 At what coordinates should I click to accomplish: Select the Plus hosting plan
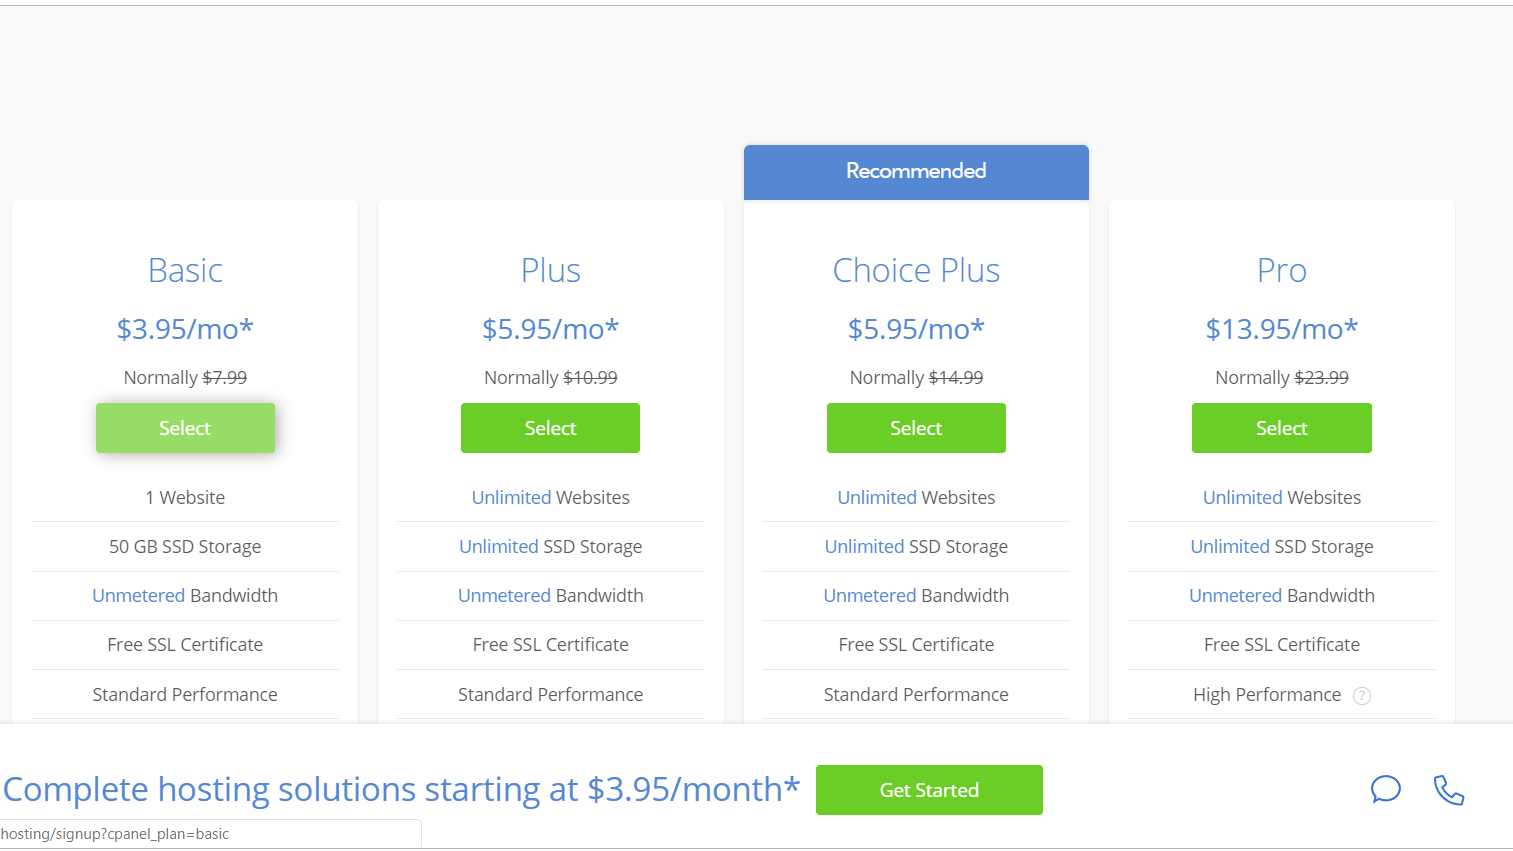tap(550, 428)
